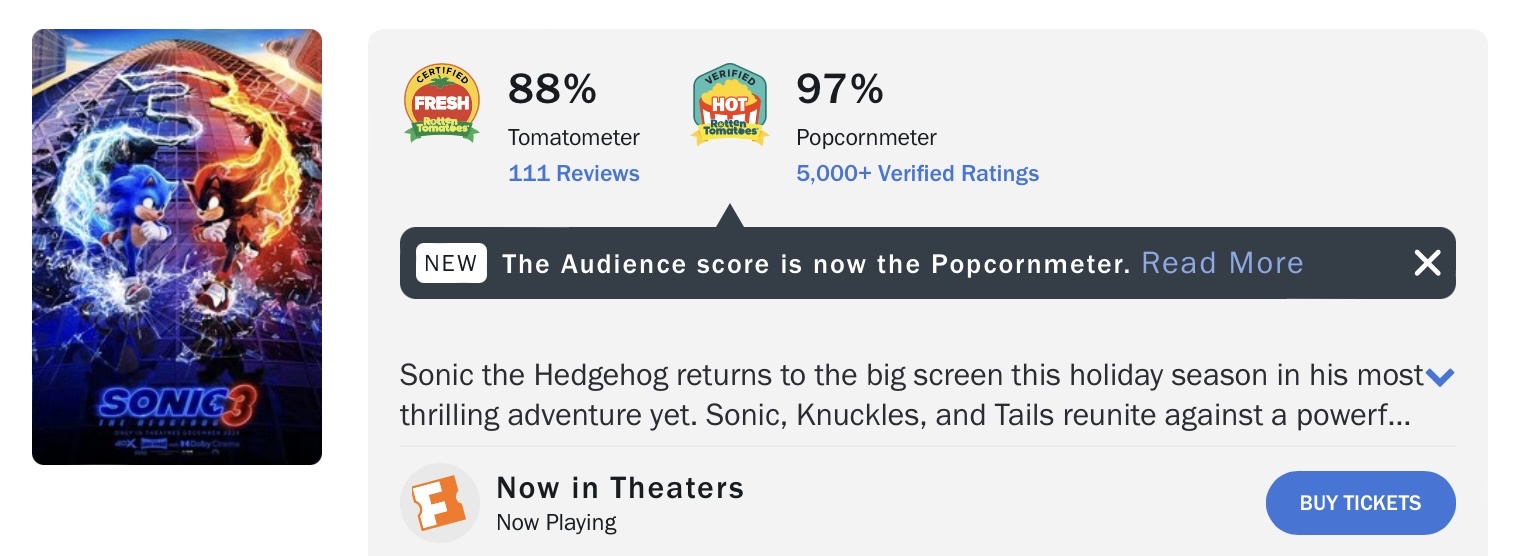
Task: Select the Popcornmeter label
Action: coord(866,137)
